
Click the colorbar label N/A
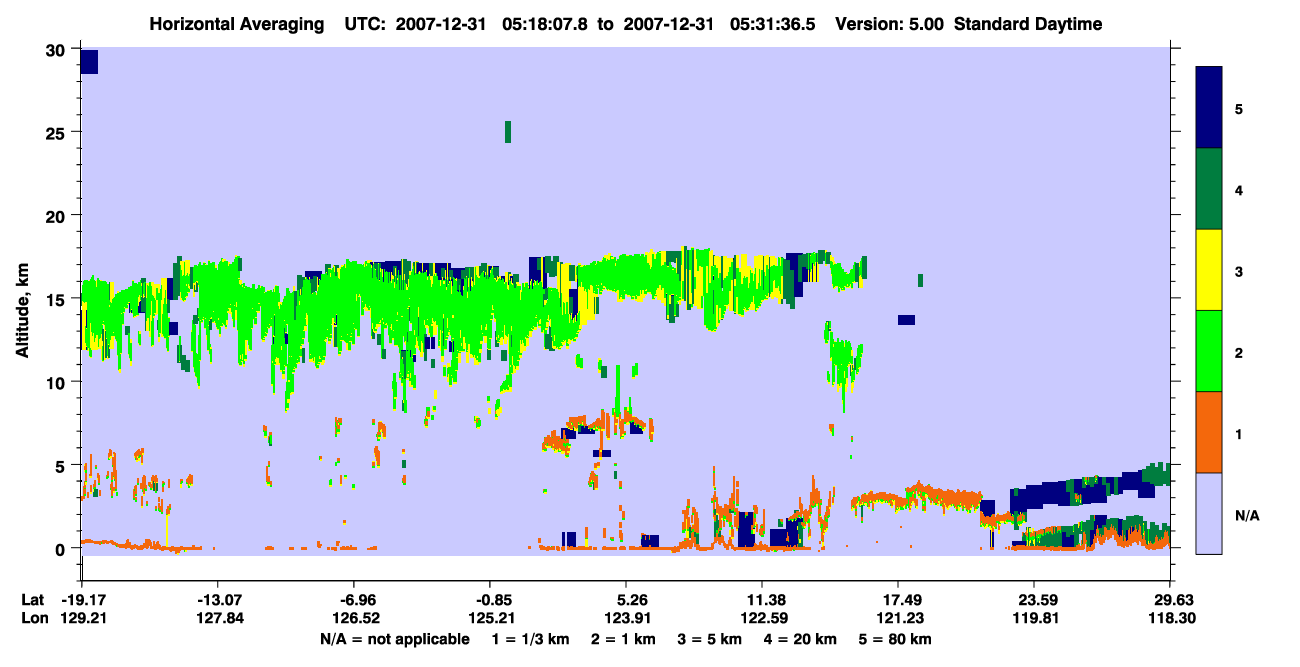(x=1246, y=516)
